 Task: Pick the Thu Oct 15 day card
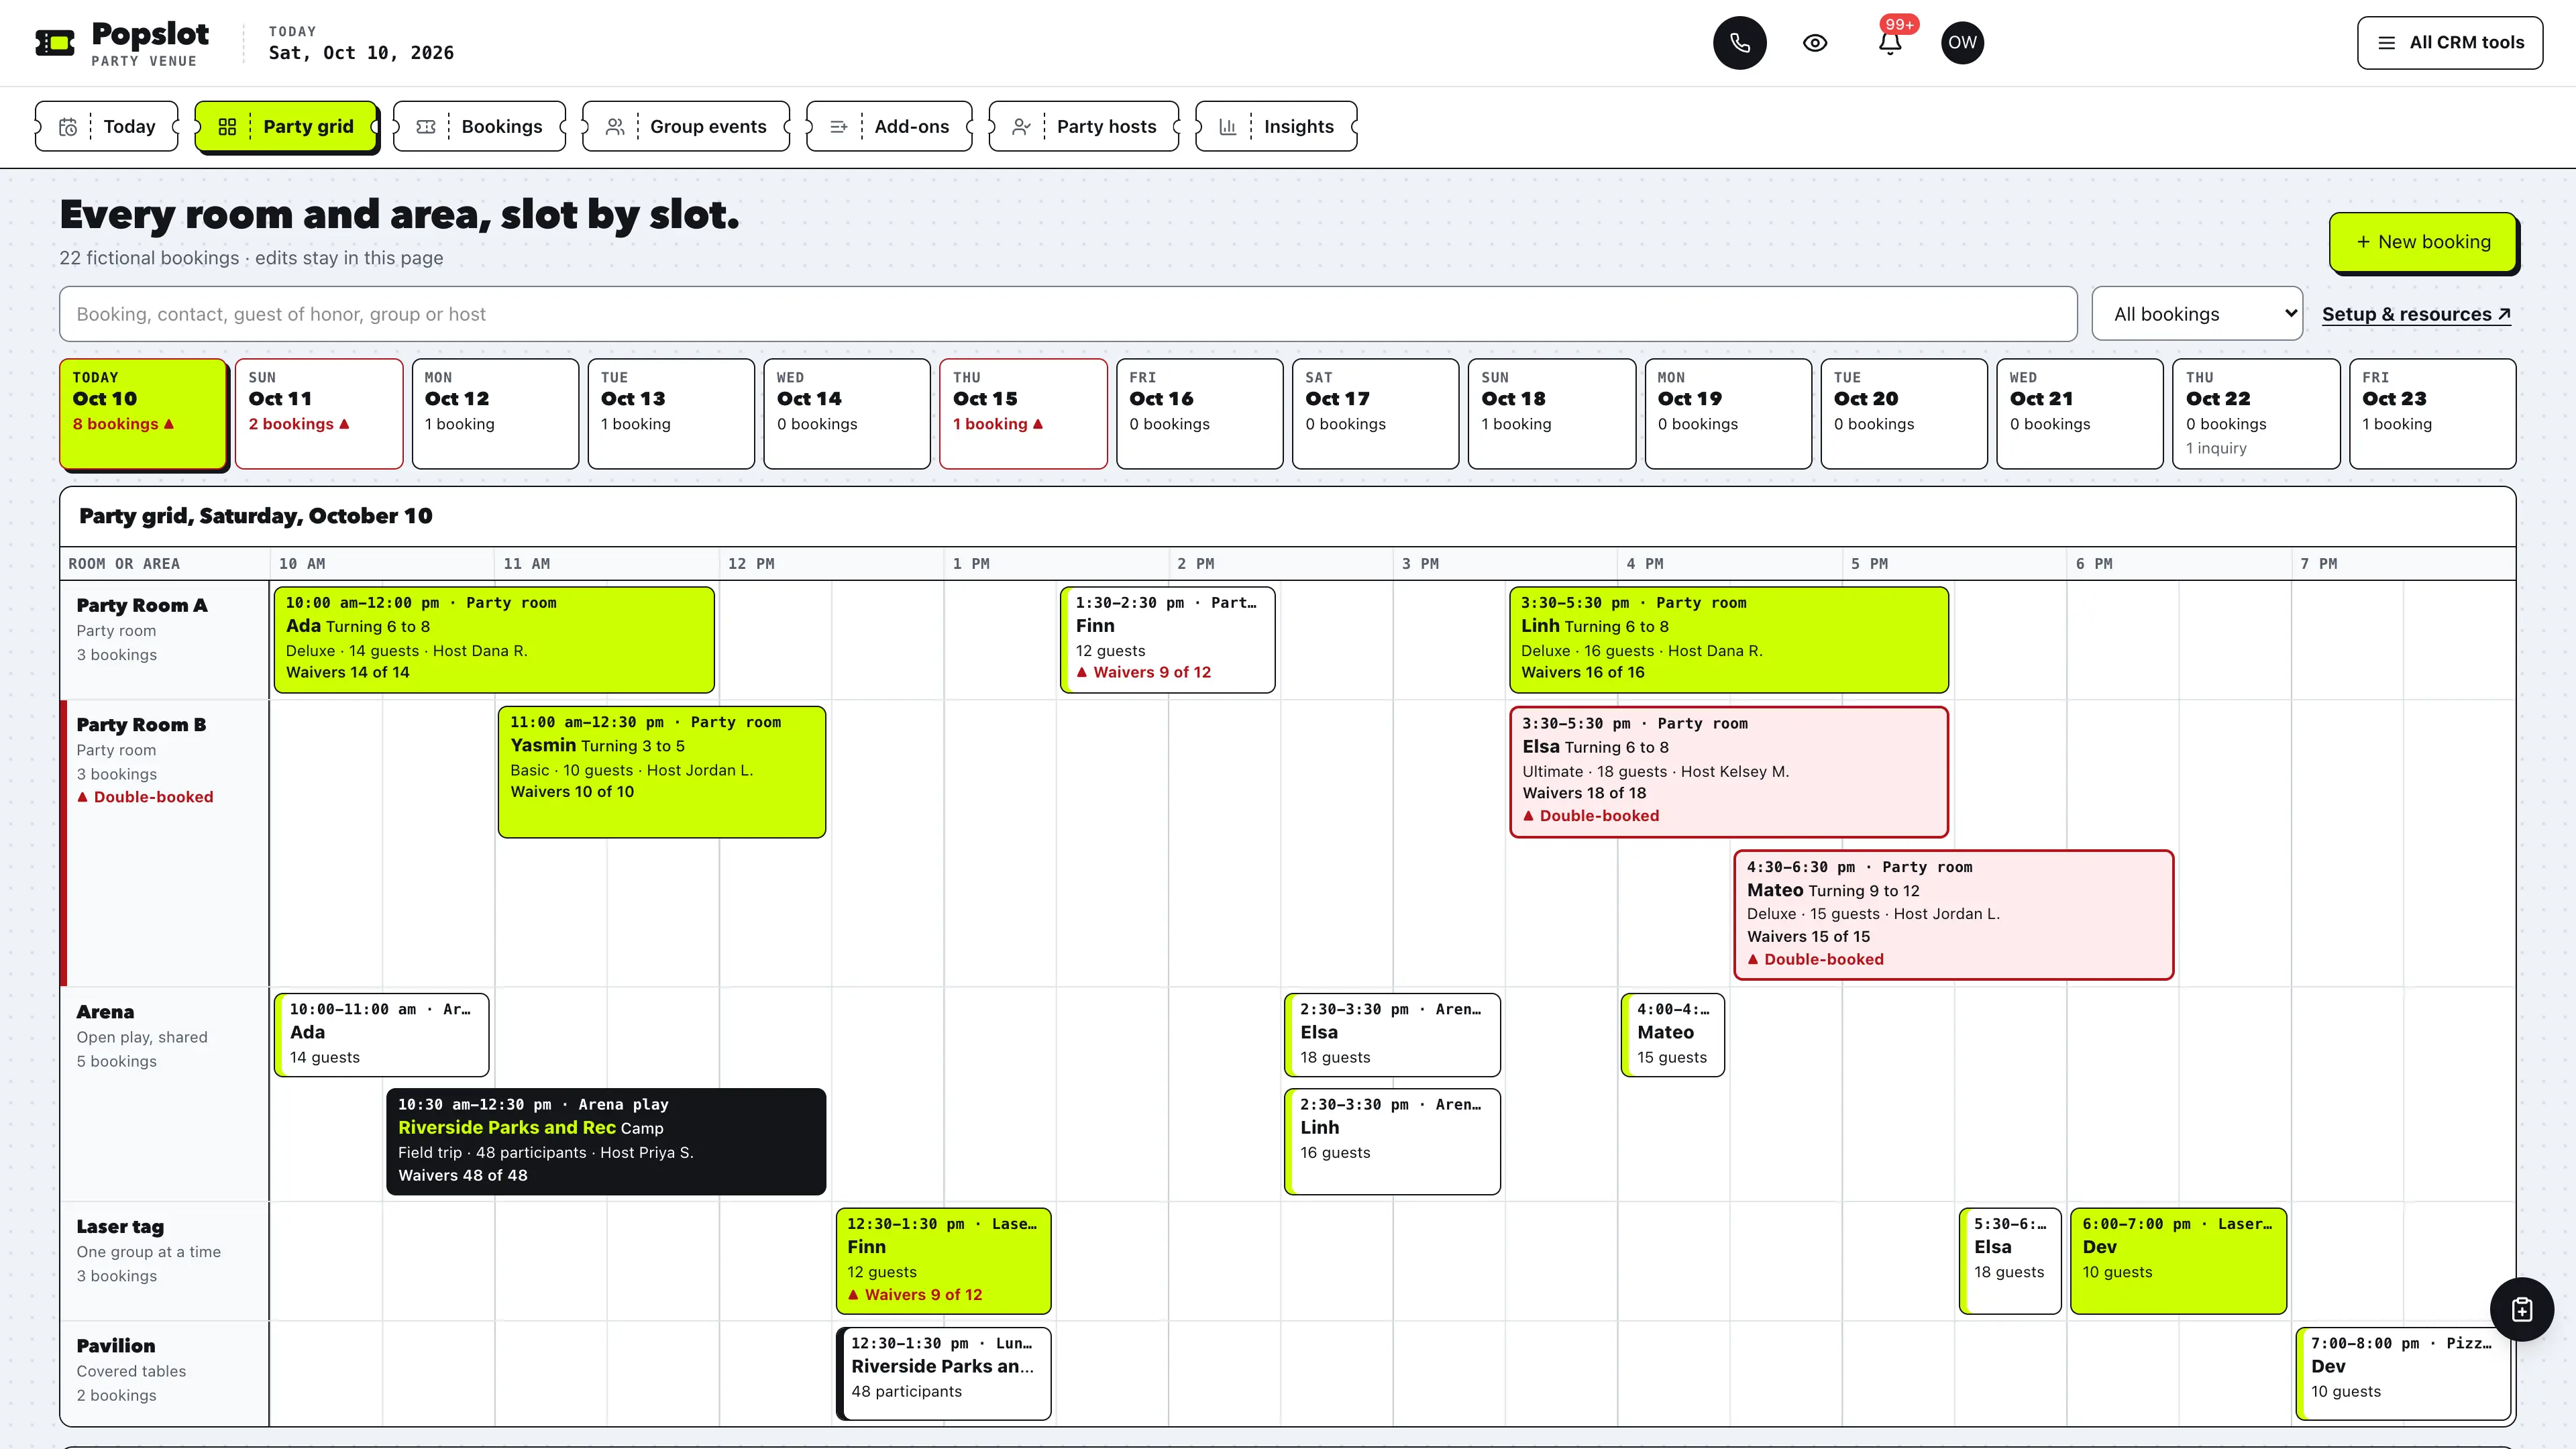1023,413
